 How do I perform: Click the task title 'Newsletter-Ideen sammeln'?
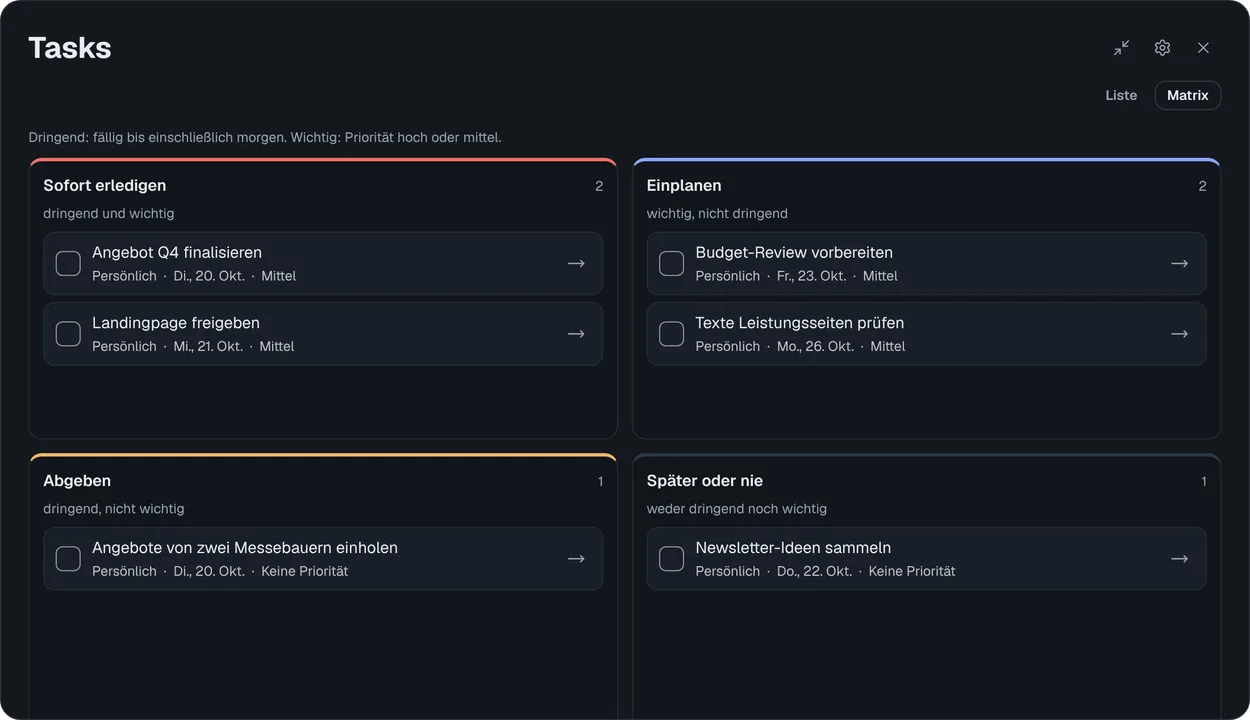pos(793,548)
